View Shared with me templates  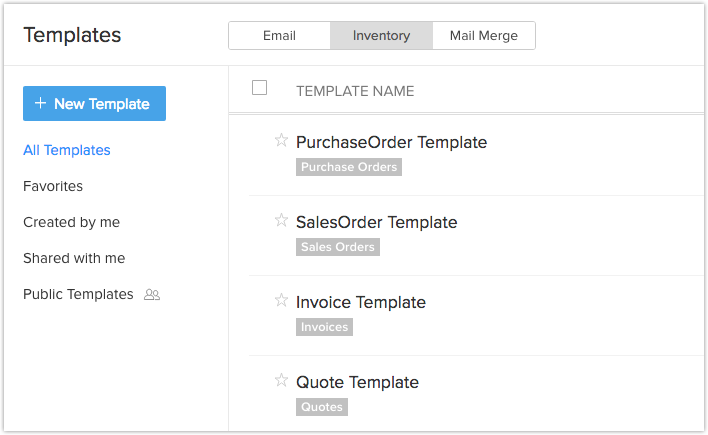(74, 258)
